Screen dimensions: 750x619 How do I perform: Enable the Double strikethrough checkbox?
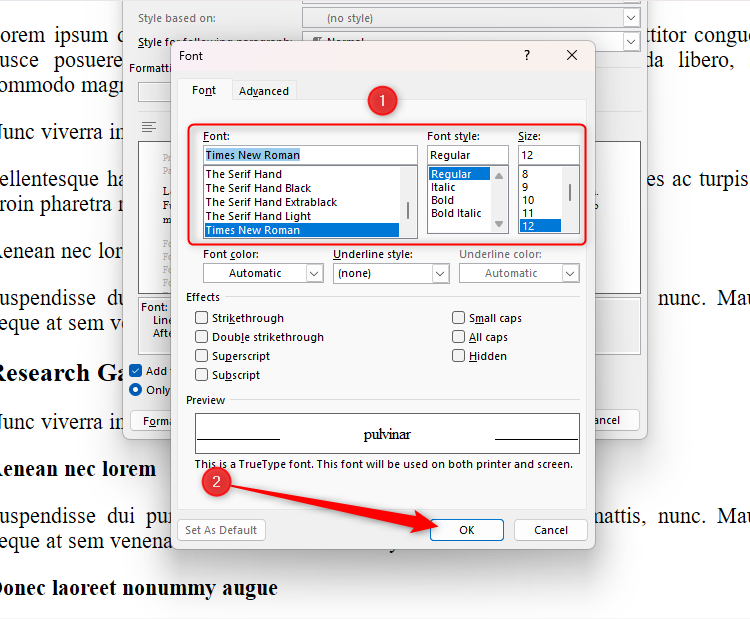point(201,337)
